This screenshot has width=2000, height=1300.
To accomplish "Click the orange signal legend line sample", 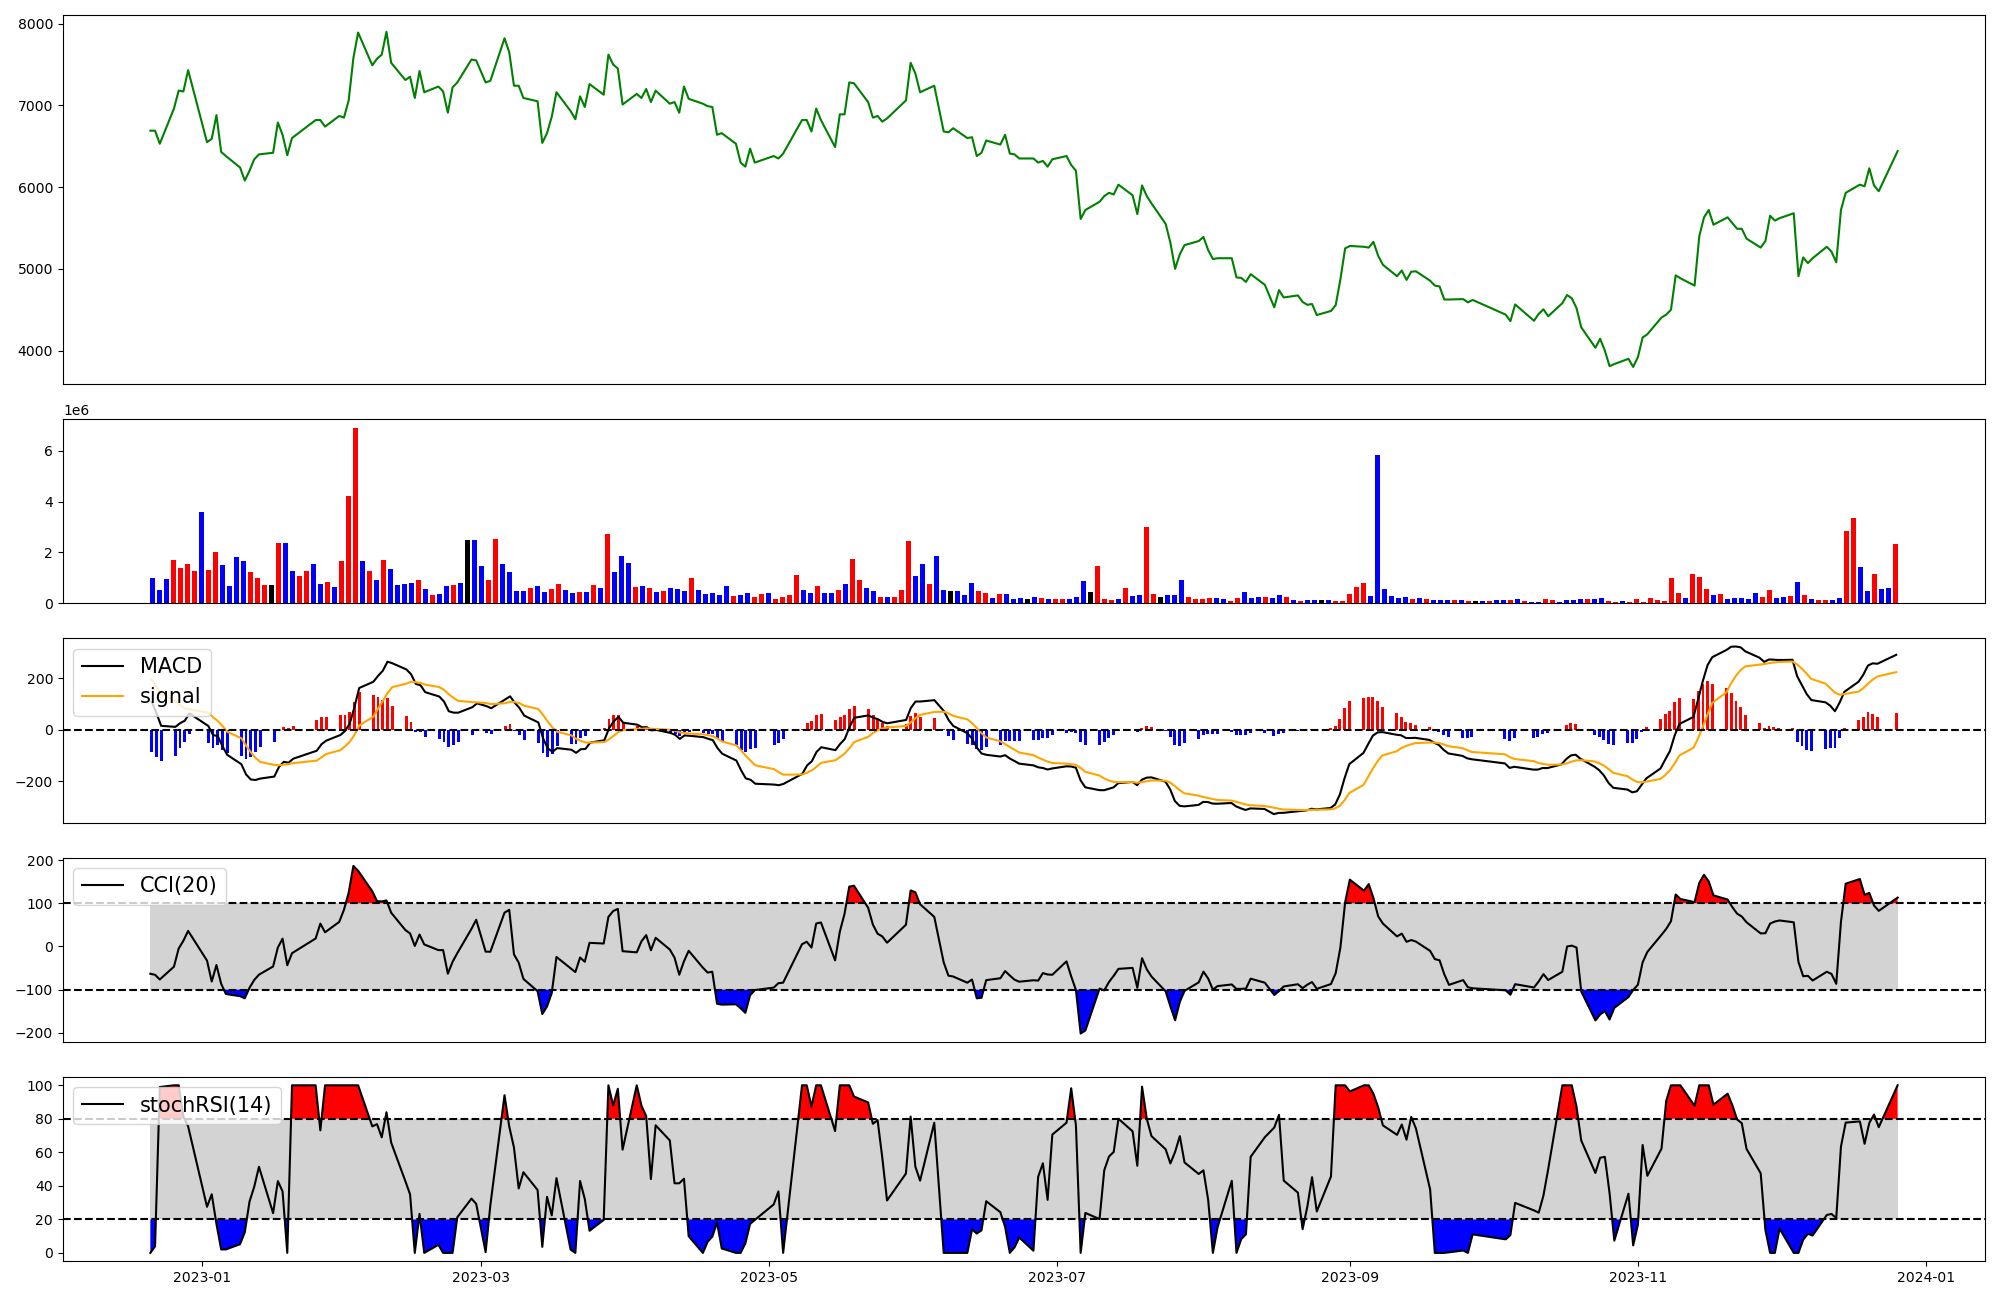I will pos(102,696).
